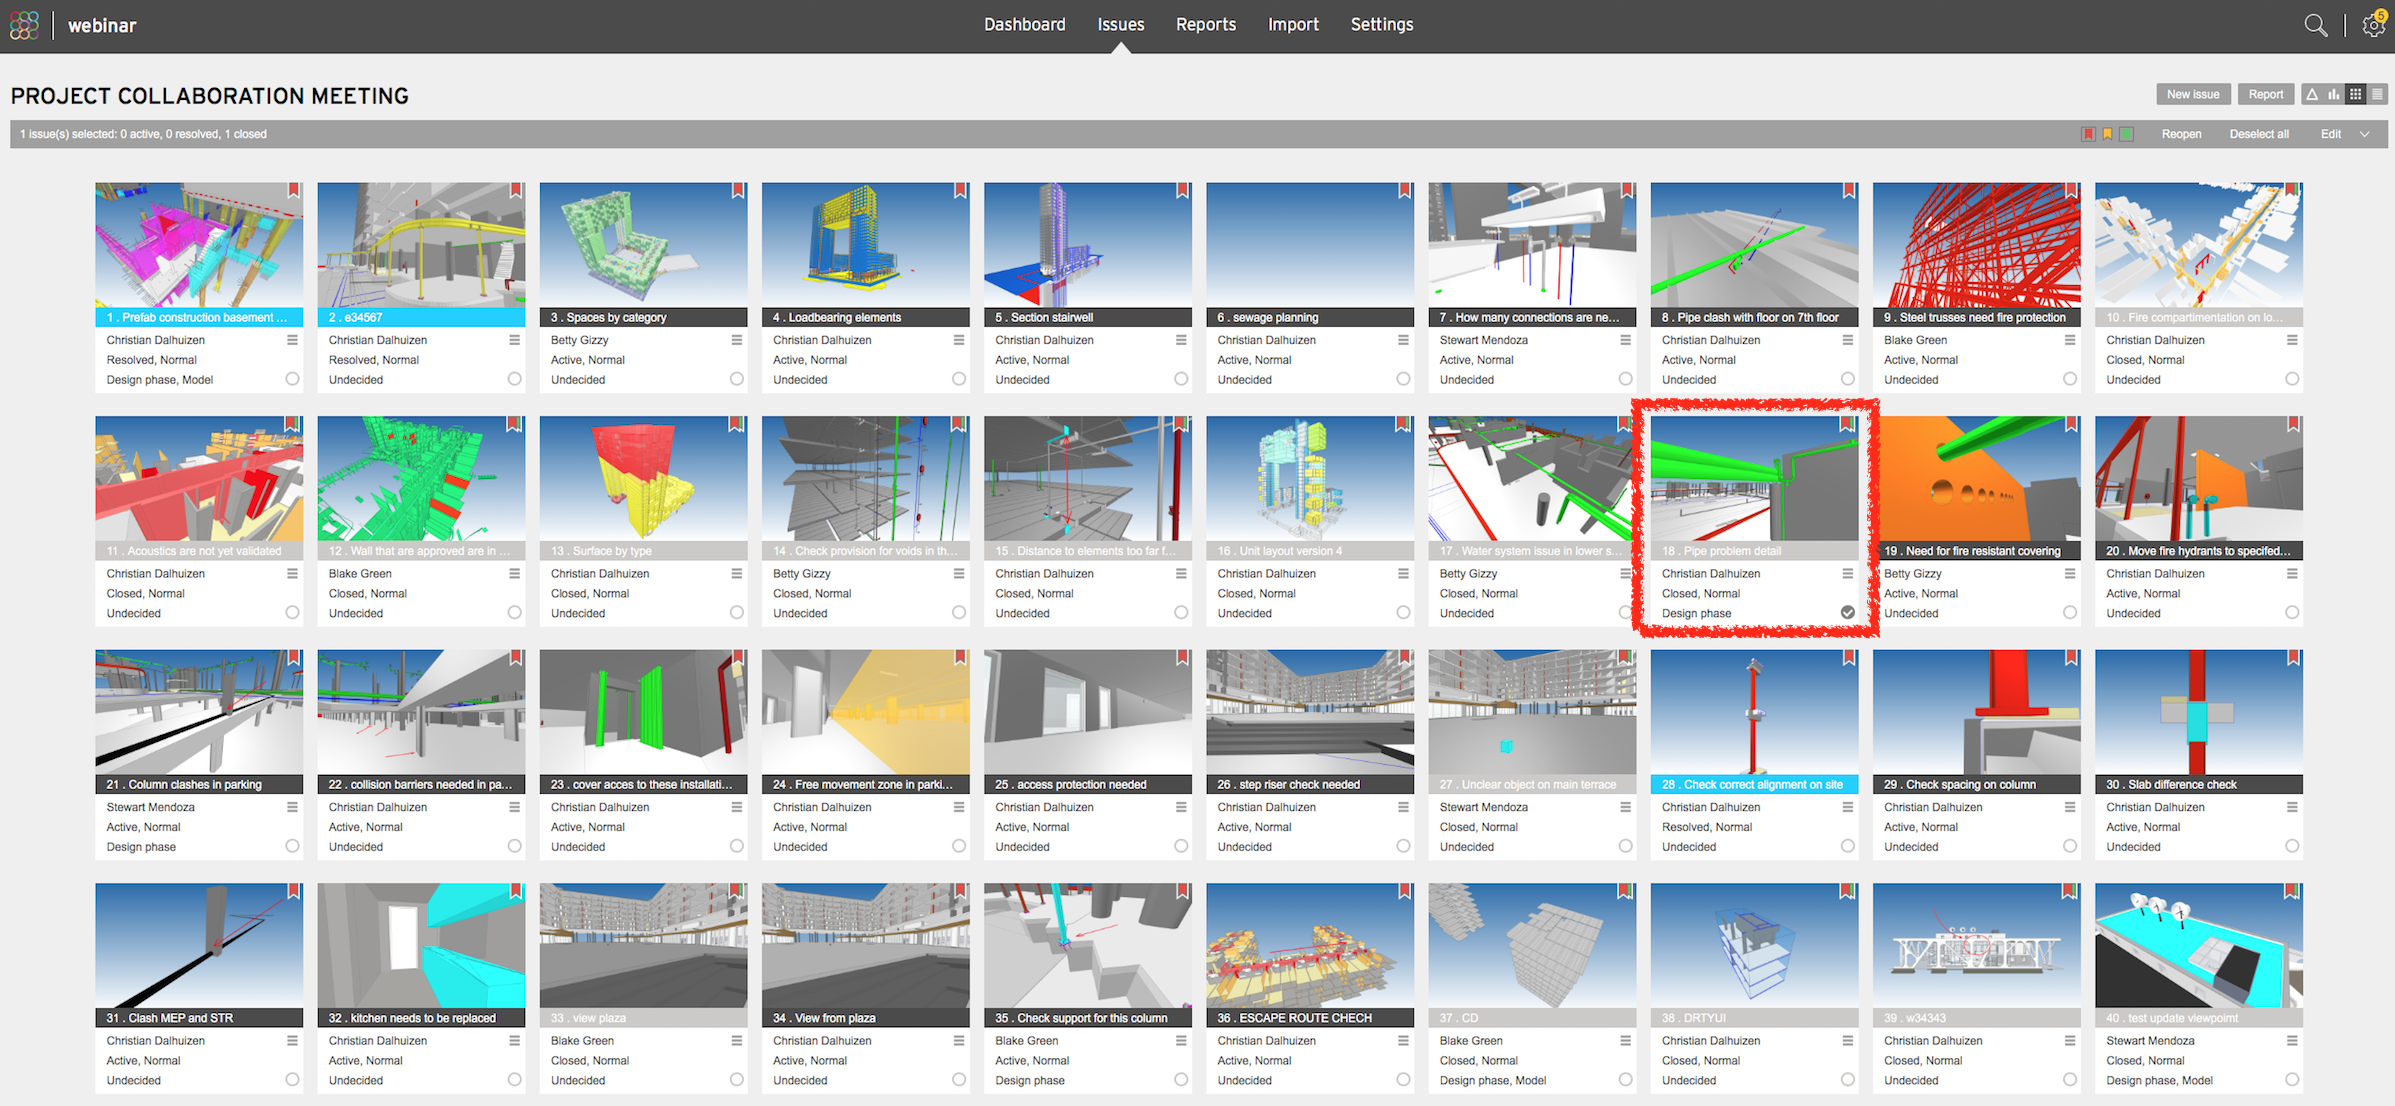Select the triangle view mode icon
2395x1106 pixels.
tap(2311, 94)
